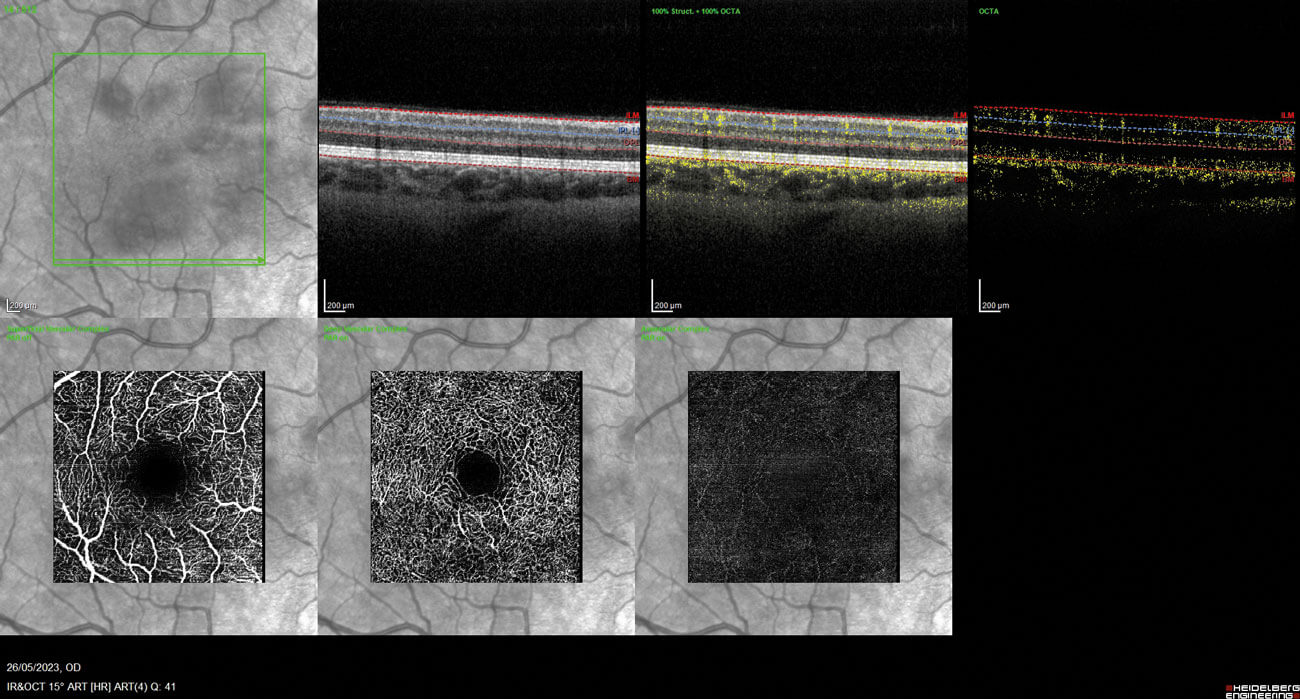
Task: Click the 200 µm scale bar on the infrared fundus image
Action: pyautogui.click(x=19, y=303)
